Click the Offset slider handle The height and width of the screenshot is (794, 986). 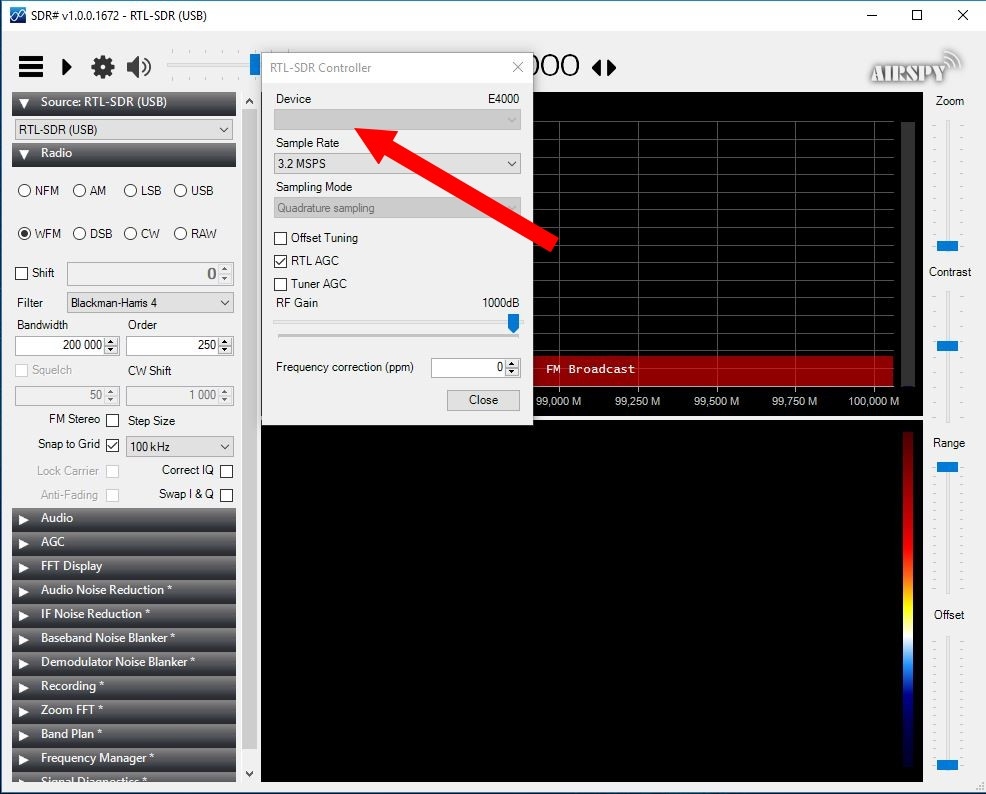click(x=947, y=764)
